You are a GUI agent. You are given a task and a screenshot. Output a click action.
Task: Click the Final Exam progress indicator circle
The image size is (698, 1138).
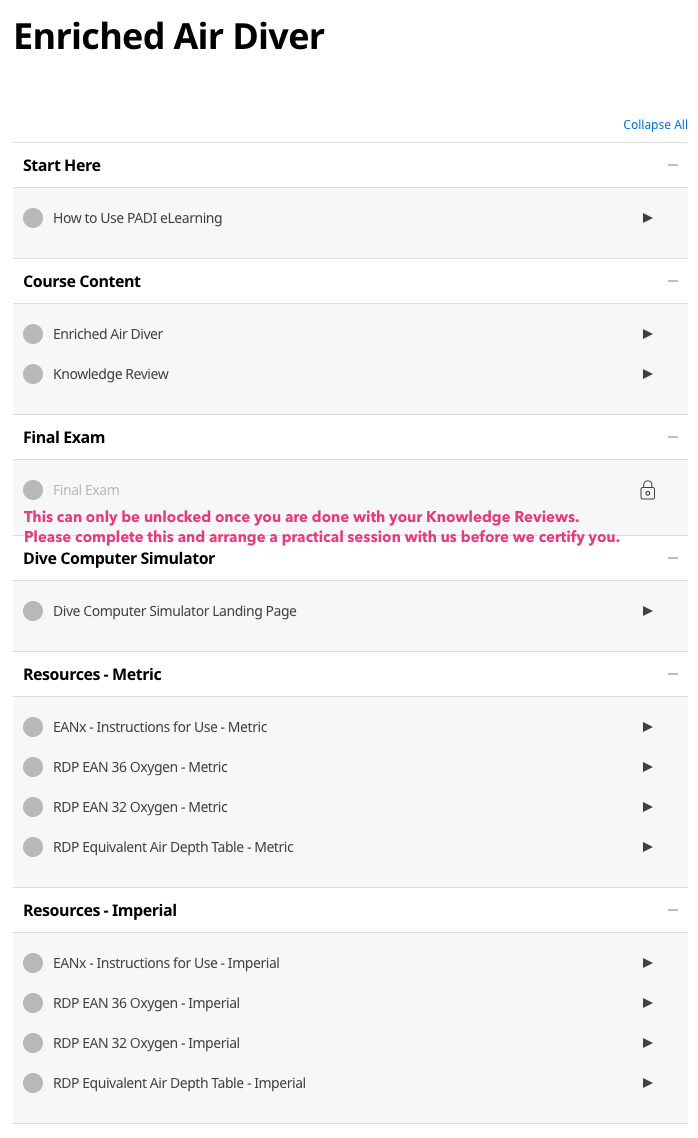[33, 490]
